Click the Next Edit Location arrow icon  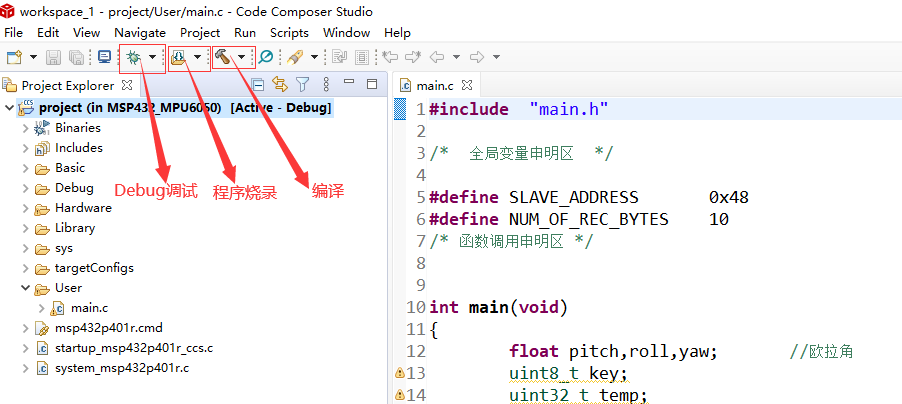[413, 57]
